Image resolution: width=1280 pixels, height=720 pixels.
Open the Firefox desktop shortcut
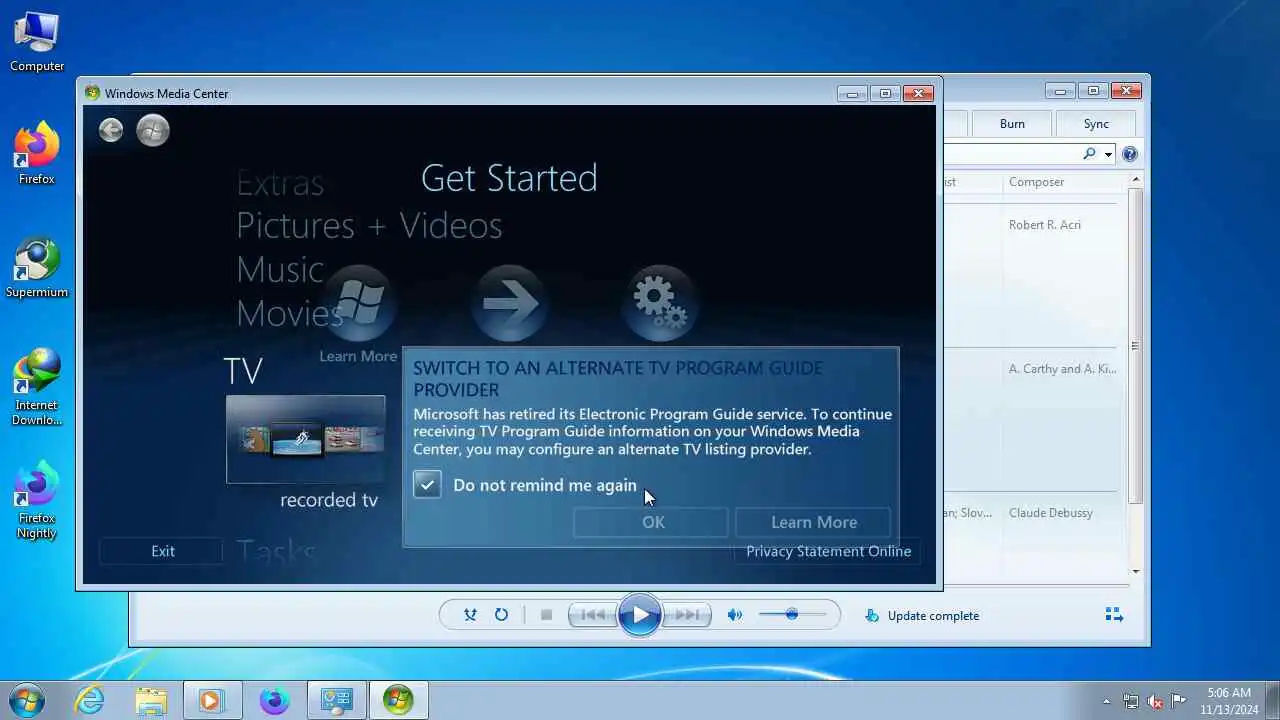[x=37, y=153]
